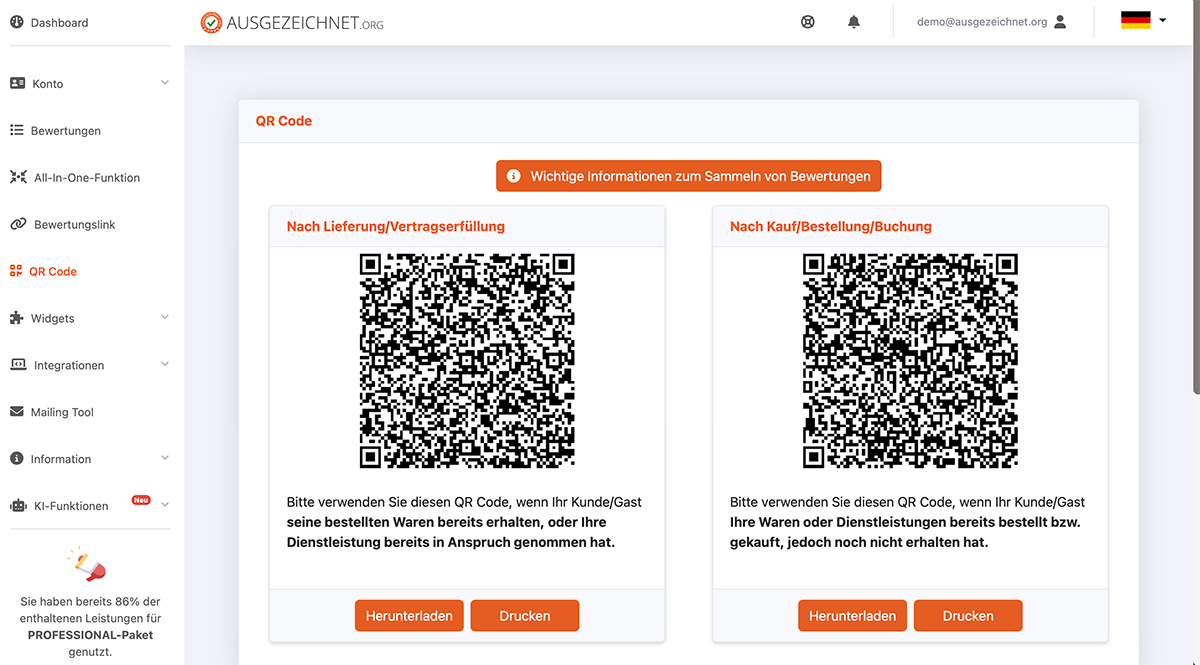Click the All-In-One-Funktion icon
Image resolution: width=1200 pixels, height=665 pixels.
pos(18,177)
